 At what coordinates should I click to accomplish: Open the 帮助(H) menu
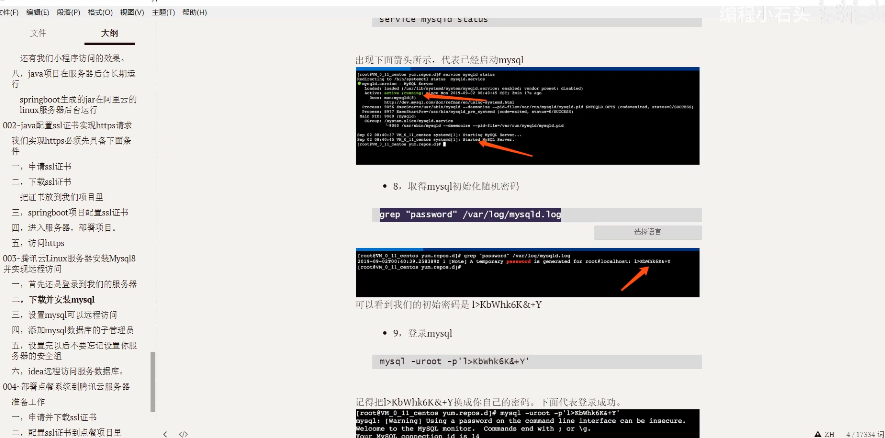coord(195,12)
